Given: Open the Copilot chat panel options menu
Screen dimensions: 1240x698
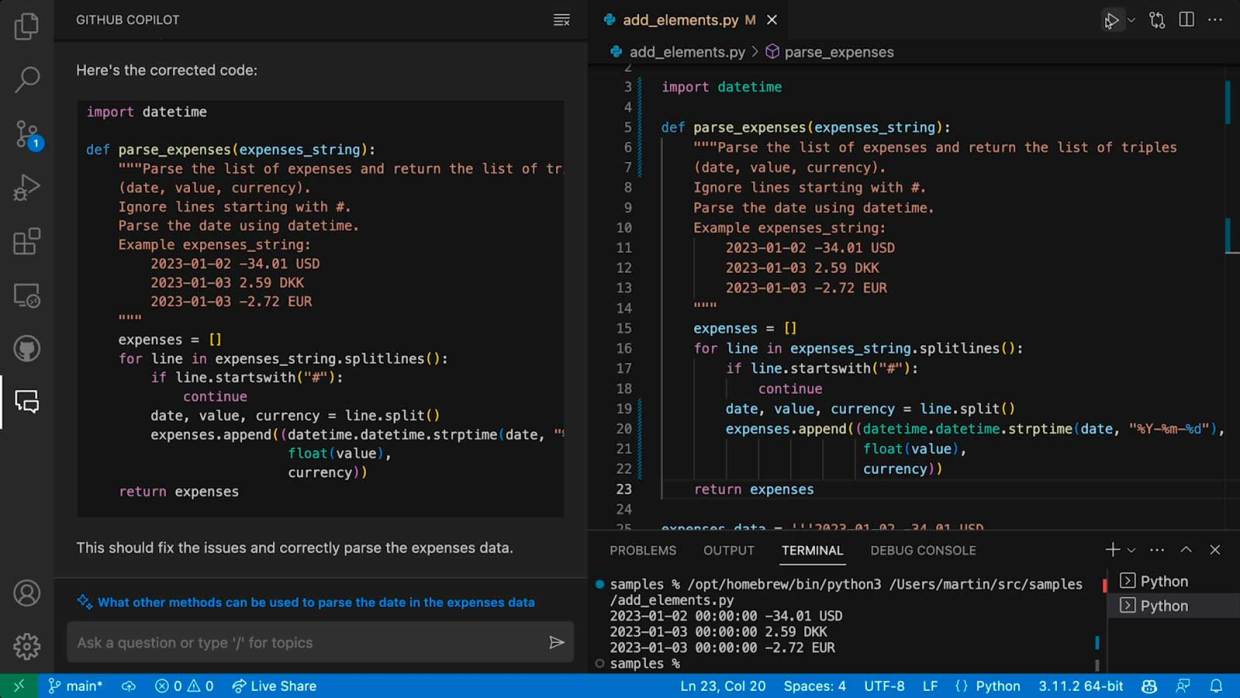Looking at the screenshot, I should click(x=562, y=20).
